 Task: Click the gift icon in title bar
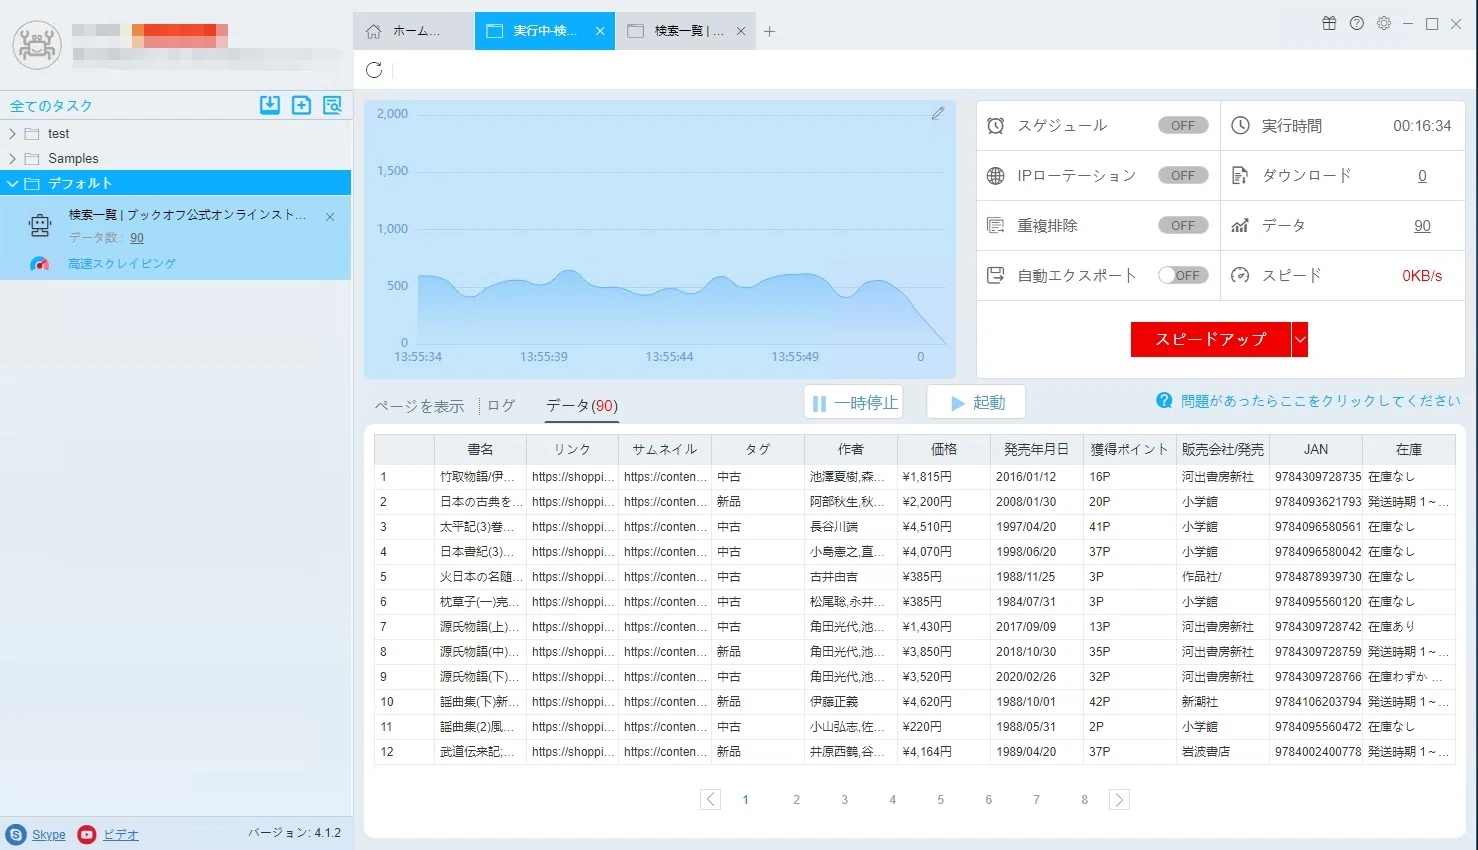tap(1329, 23)
